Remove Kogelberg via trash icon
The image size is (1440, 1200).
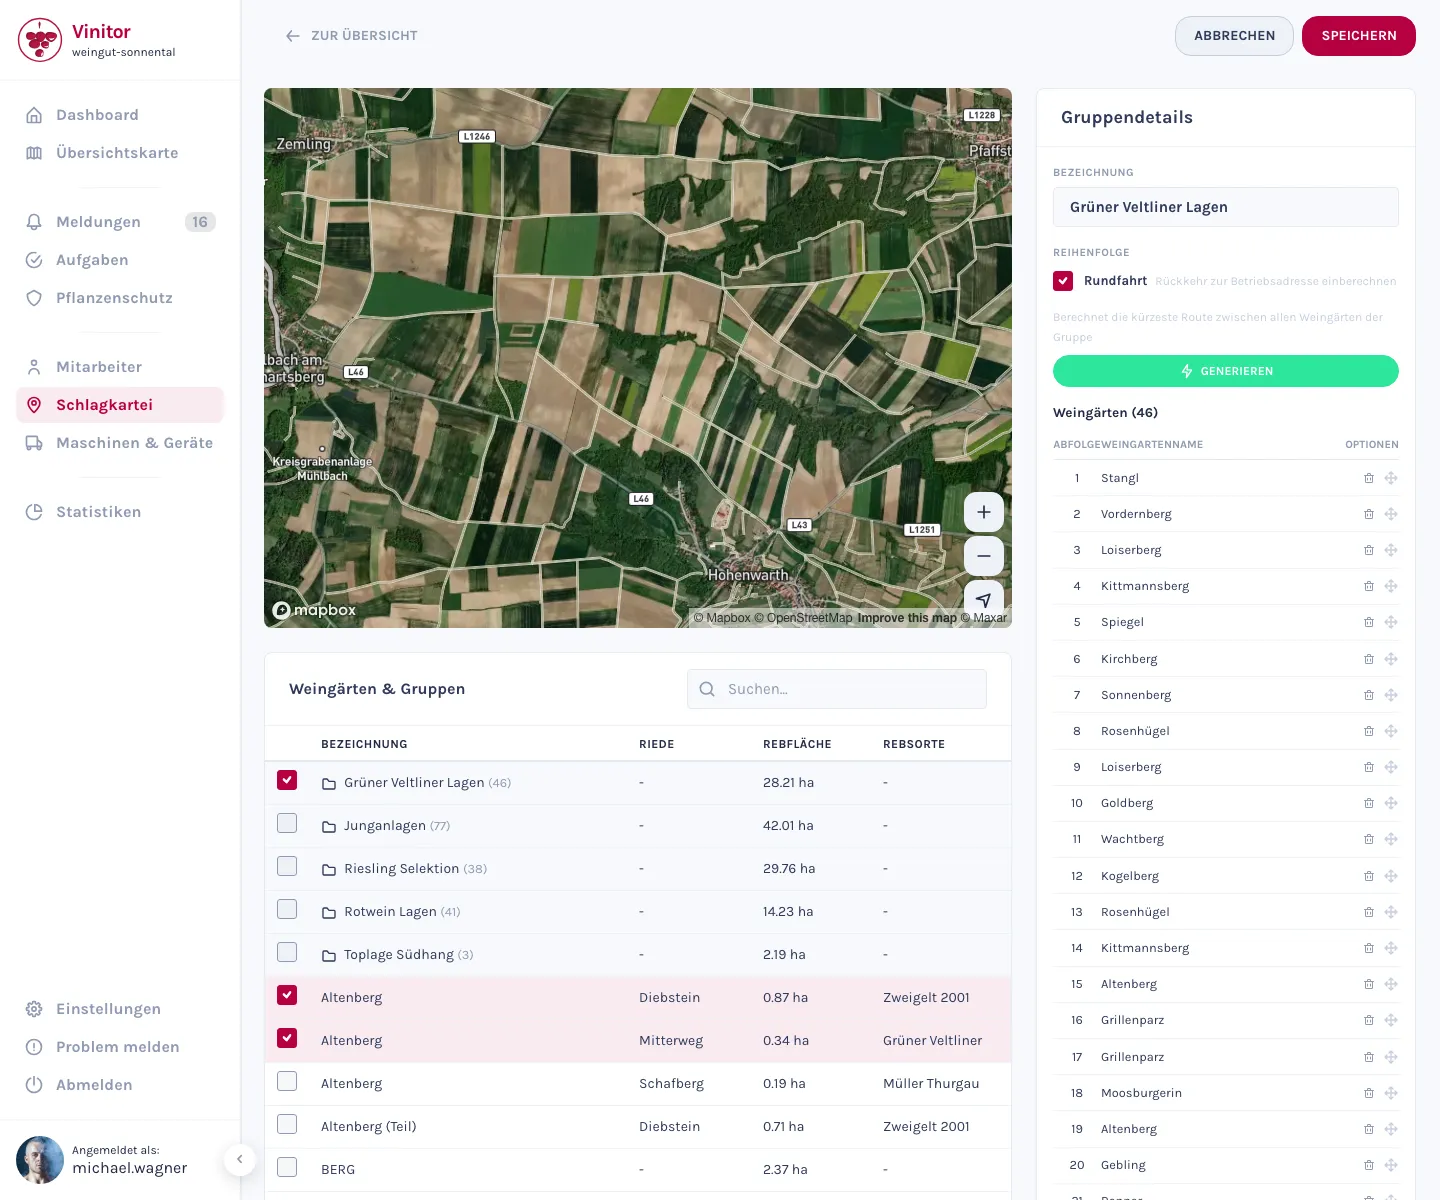[x=1369, y=876]
